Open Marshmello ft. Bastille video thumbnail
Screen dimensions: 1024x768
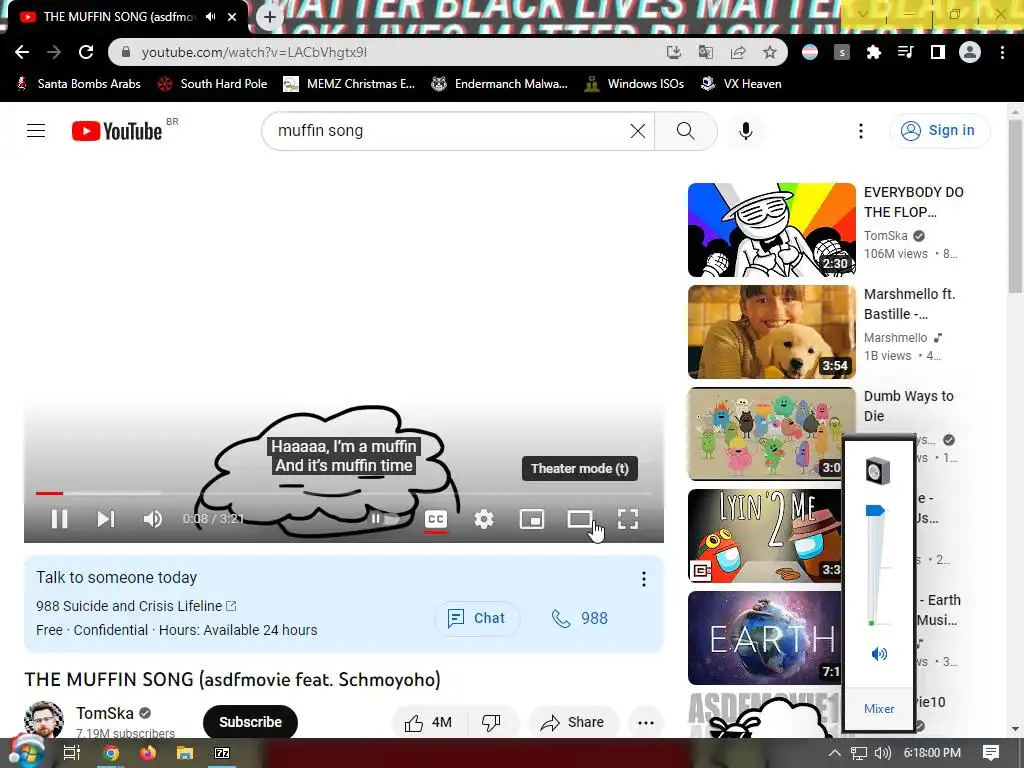pos(772,332)
